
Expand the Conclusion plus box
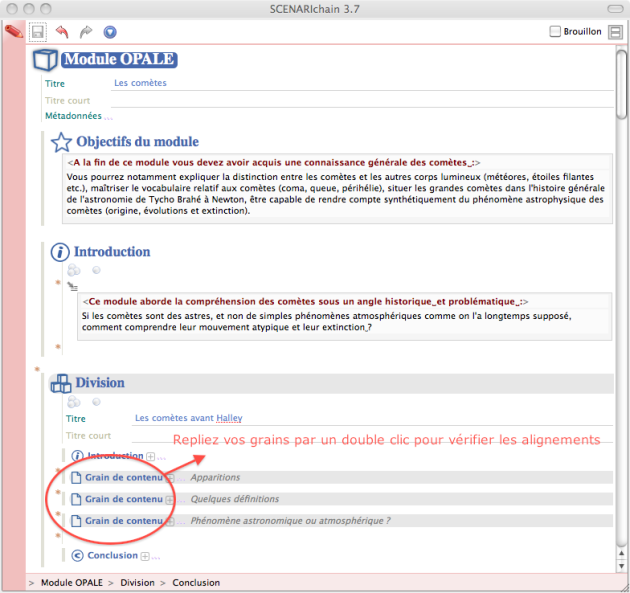click(x=145, y=556)
